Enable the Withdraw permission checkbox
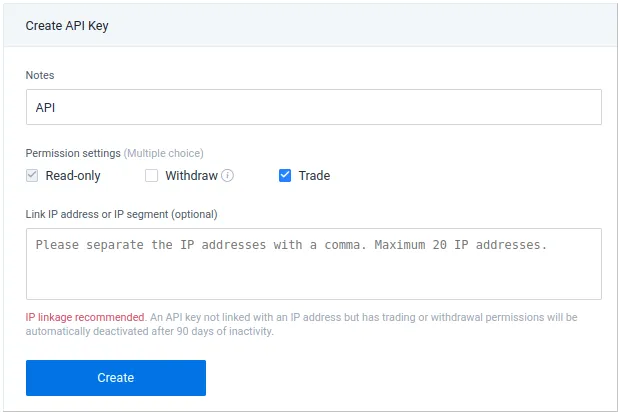 tap(152, 176)
